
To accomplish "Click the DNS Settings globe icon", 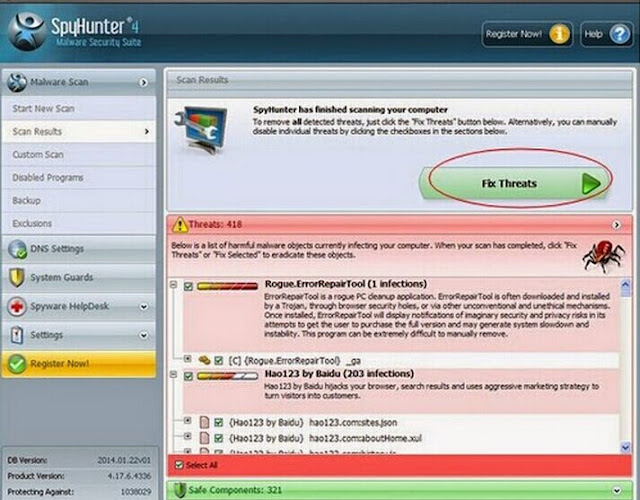I will [18, 249].
